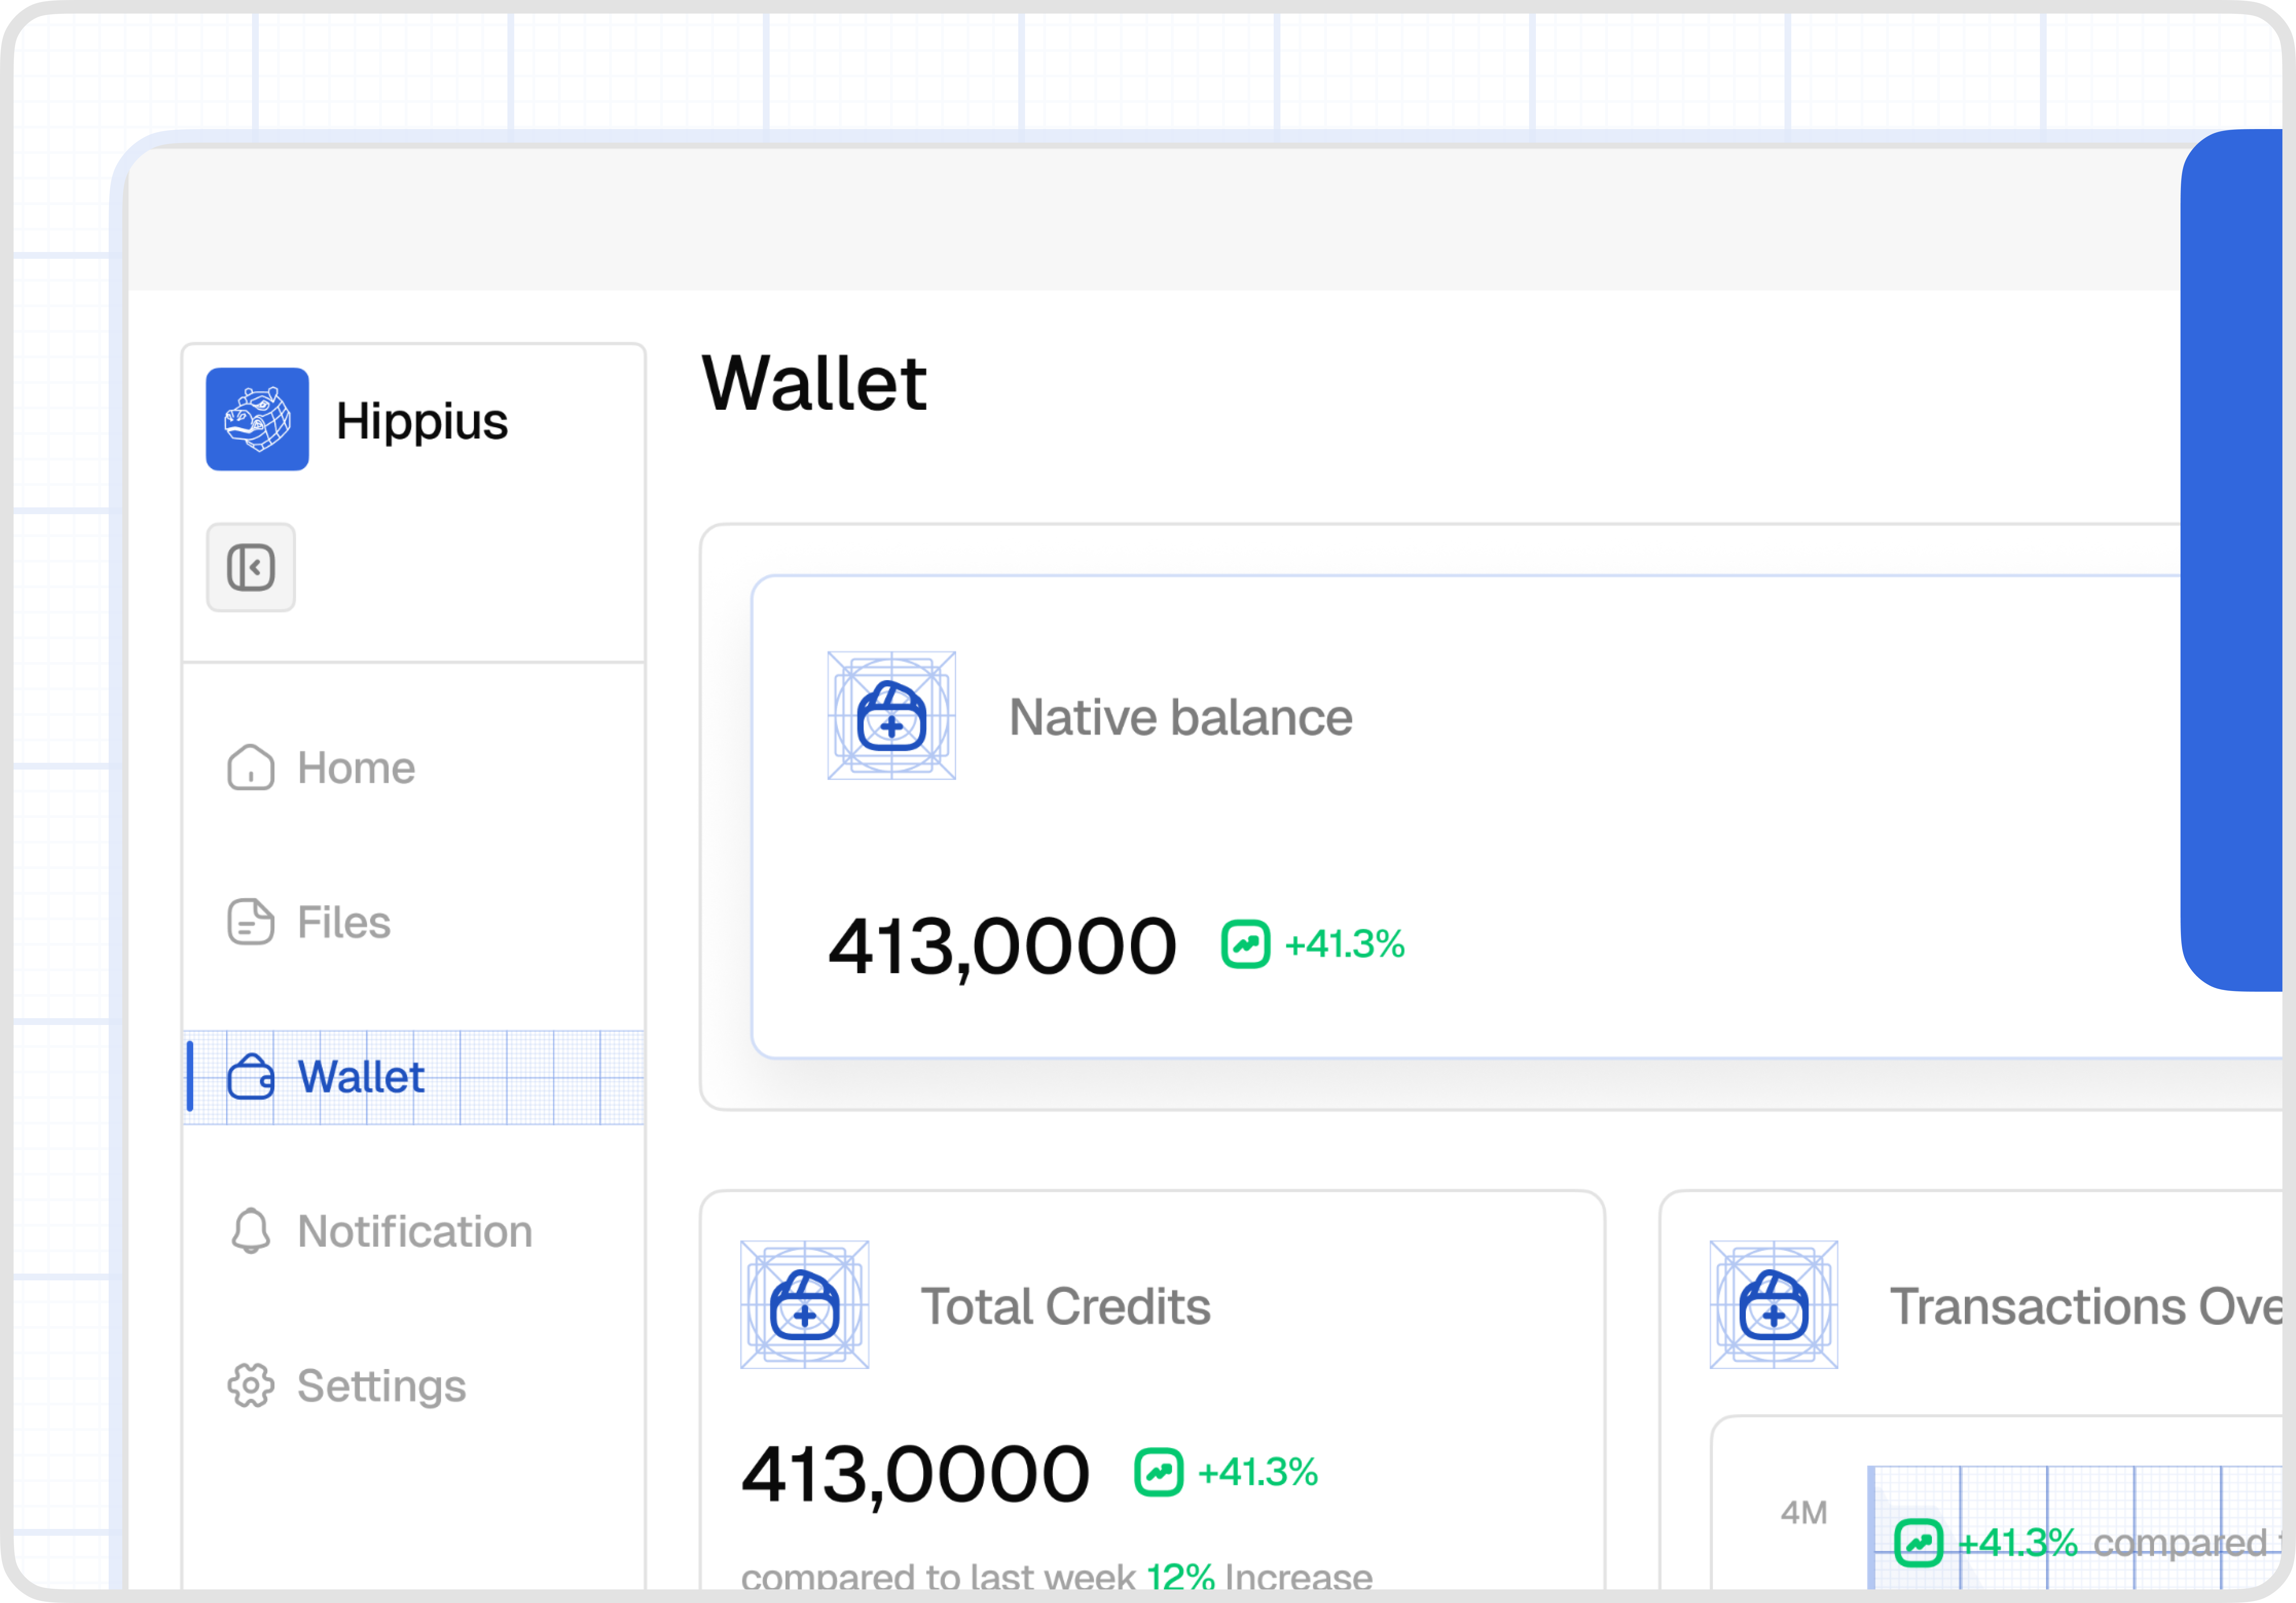Click the Transactions Overview wallet icon
This screenshot has width=2296, height=1603.
point(1774,1305)
